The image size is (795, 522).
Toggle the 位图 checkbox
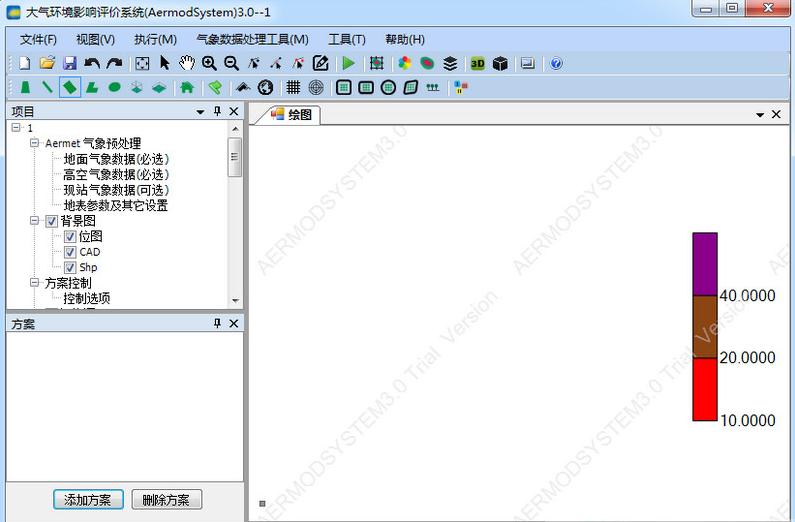pyautogui.click(x=70, y=237)
